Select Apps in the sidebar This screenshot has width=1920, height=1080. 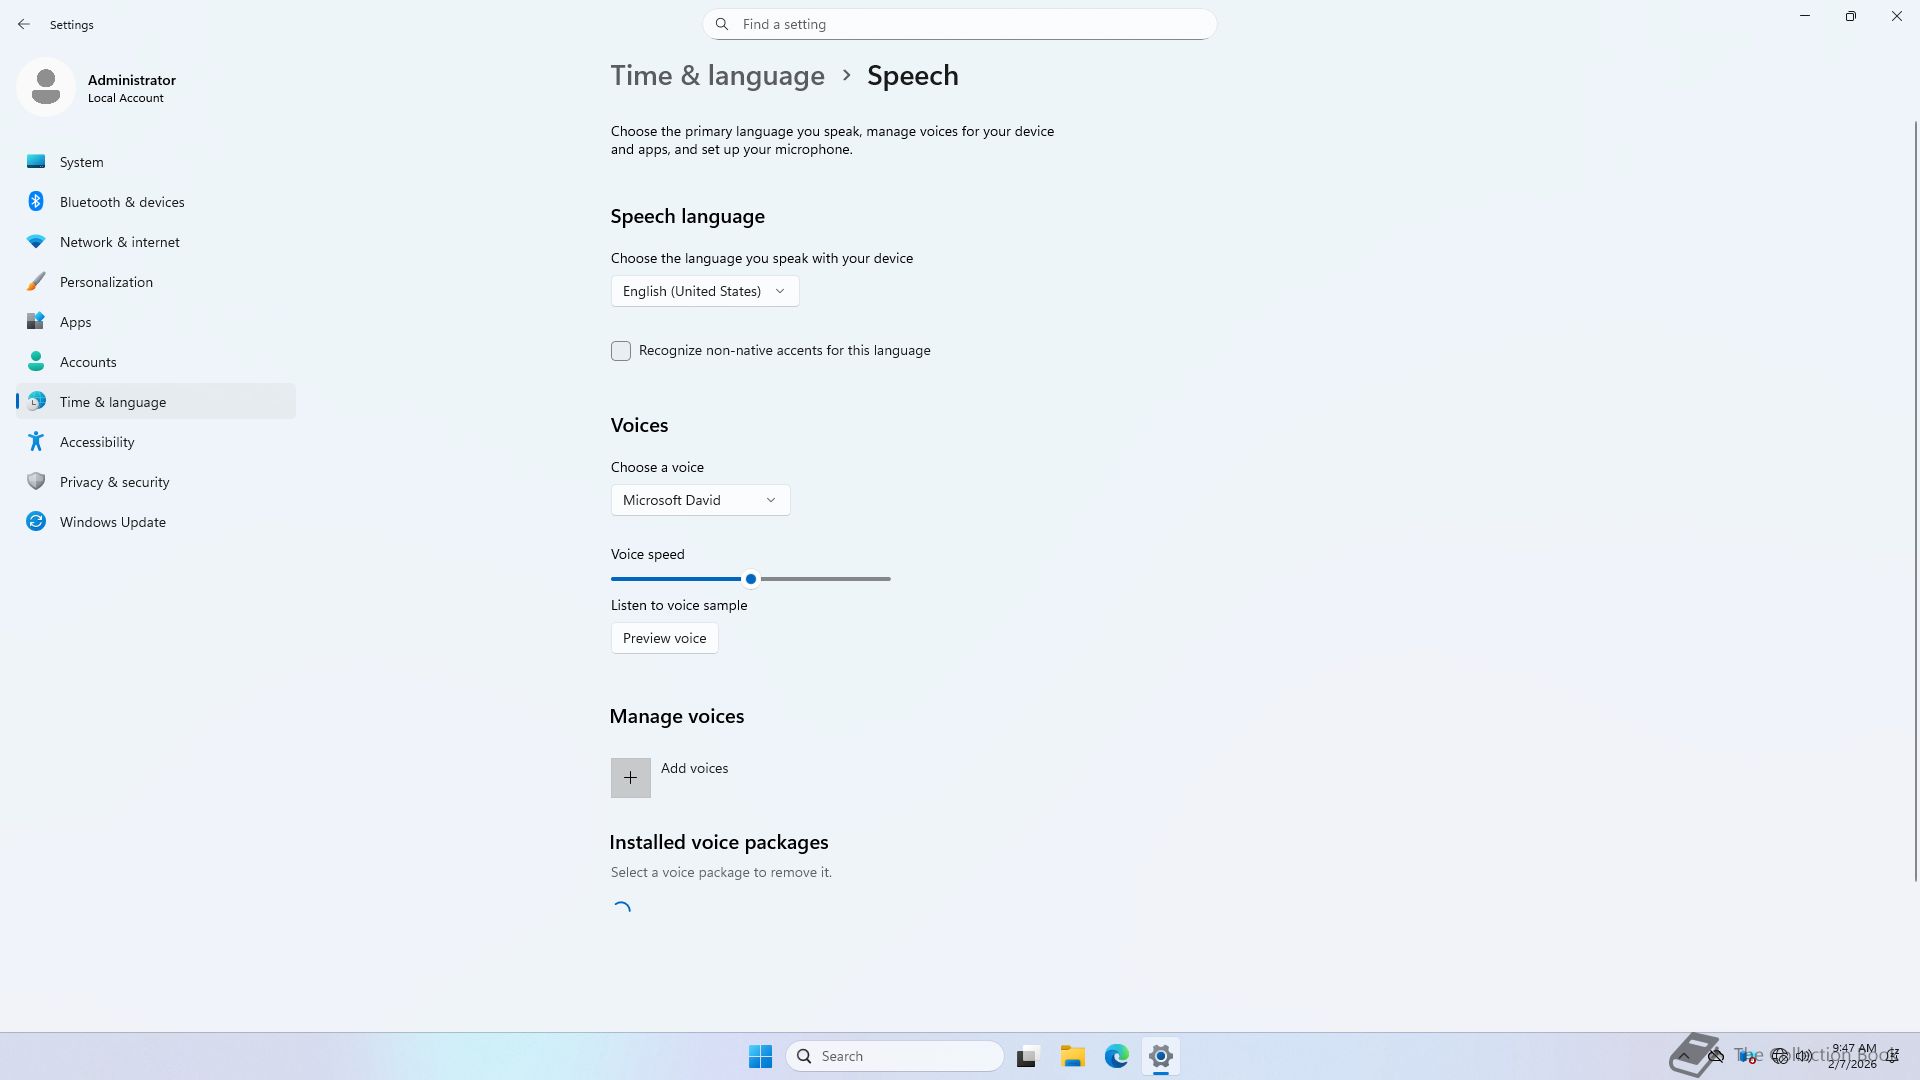pyautogui.click(x=75, y=322)
